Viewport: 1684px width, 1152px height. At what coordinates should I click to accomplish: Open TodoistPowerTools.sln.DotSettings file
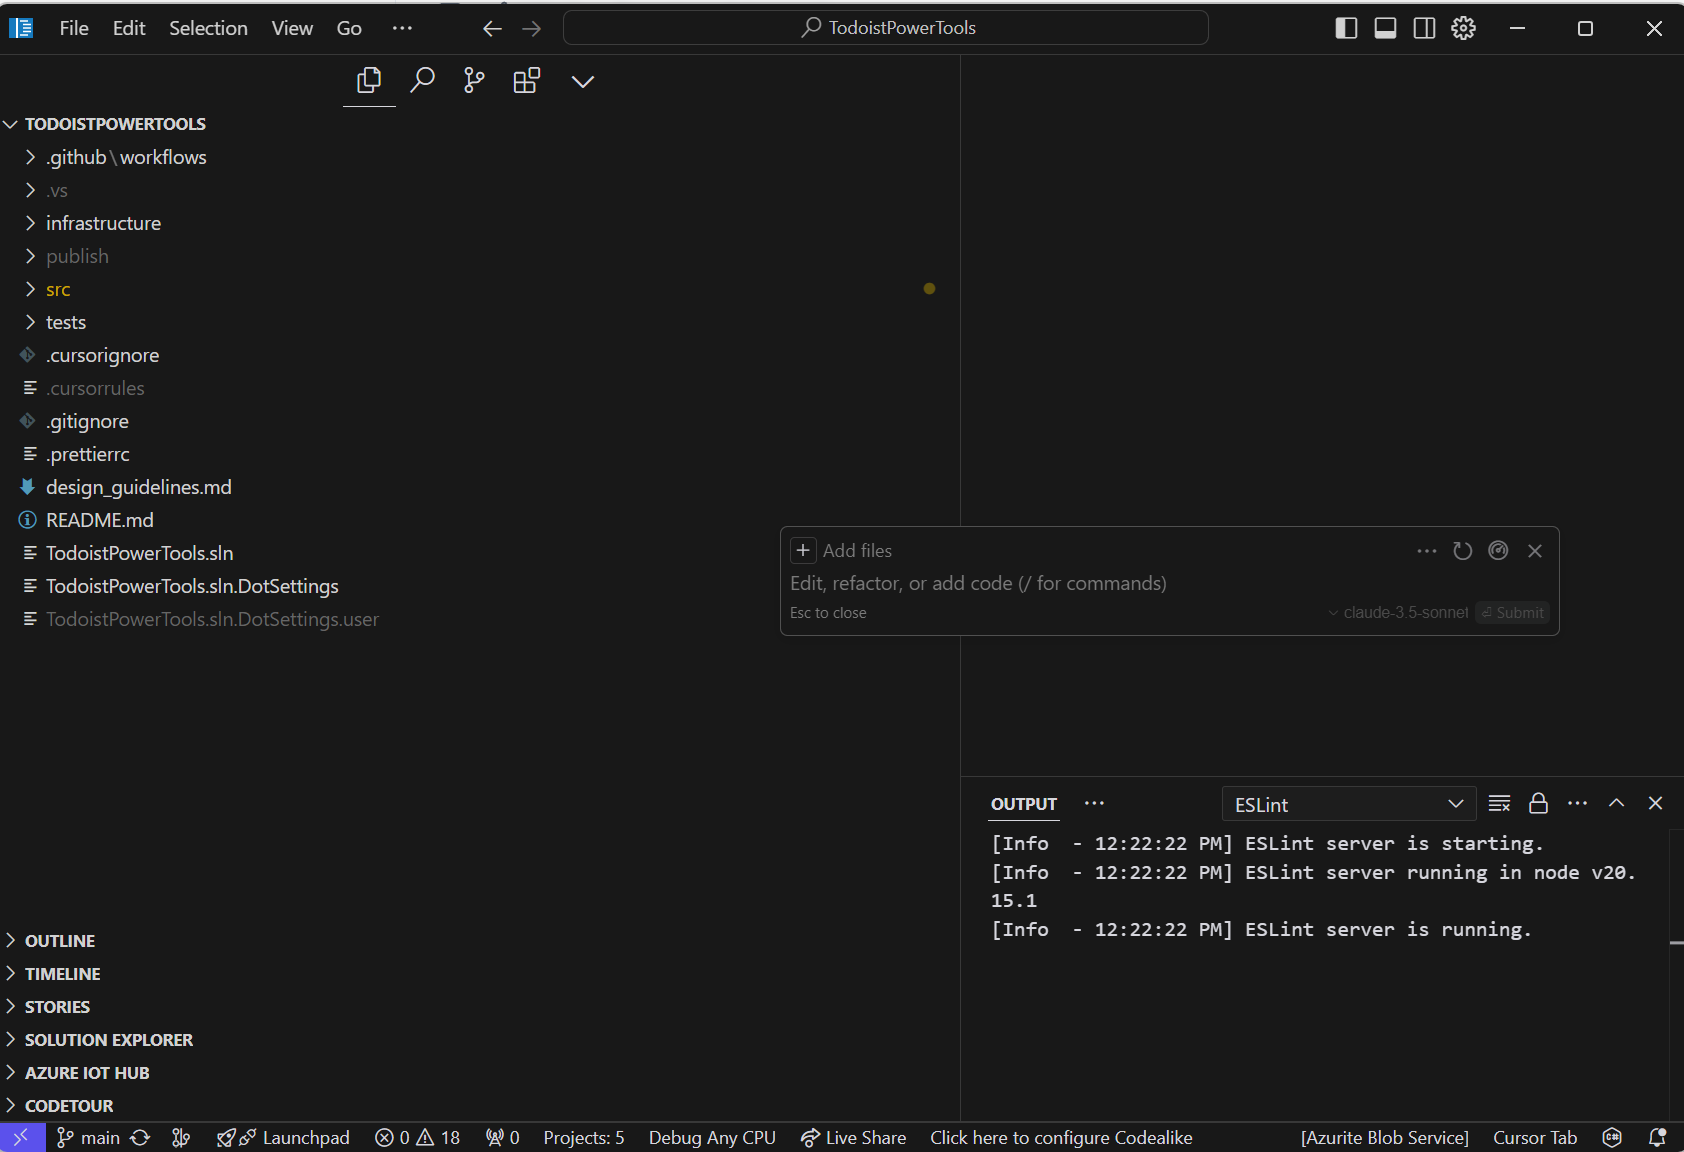coord(480,586)
